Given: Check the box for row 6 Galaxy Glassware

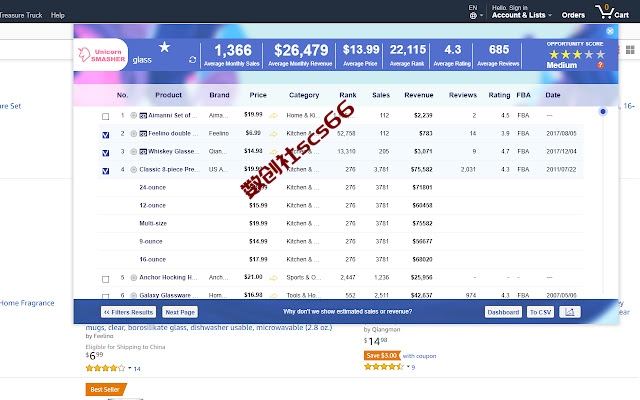Looking at the screenshot, I should coord(106,296).
